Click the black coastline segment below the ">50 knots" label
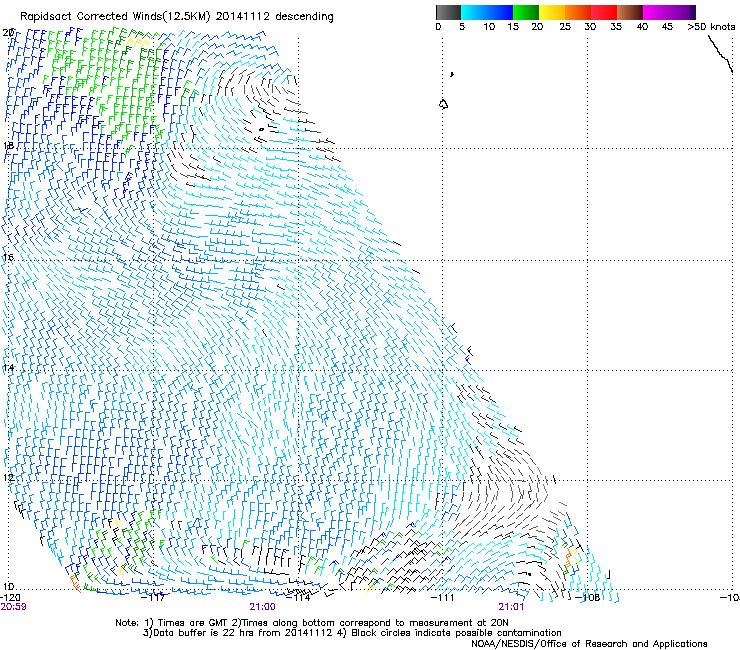The height and width of the screenshot is (650, 740). click(720, 53)
